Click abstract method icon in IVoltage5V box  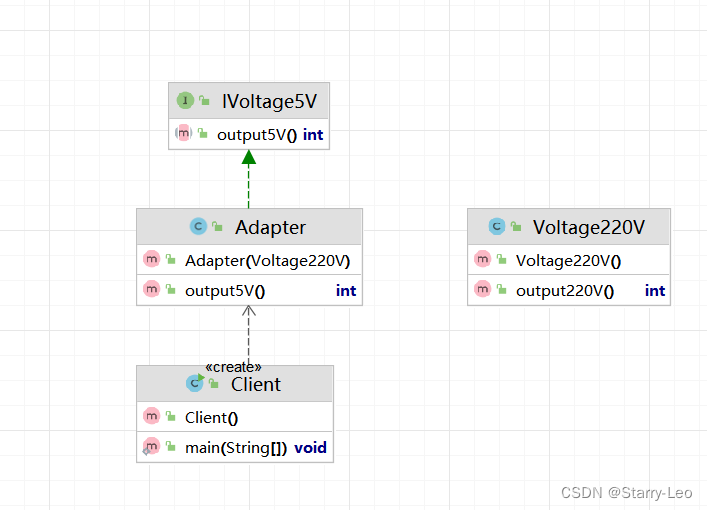pyautogui.click(x=184, y=133)
